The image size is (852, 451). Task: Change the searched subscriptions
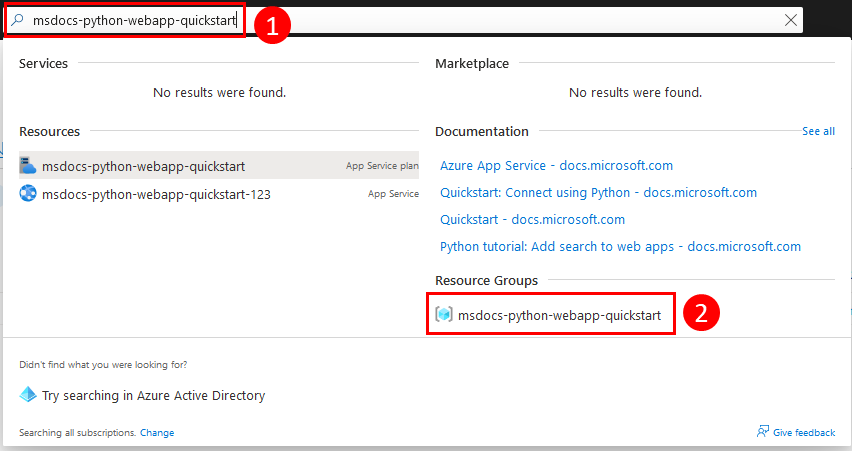(157, 433)
